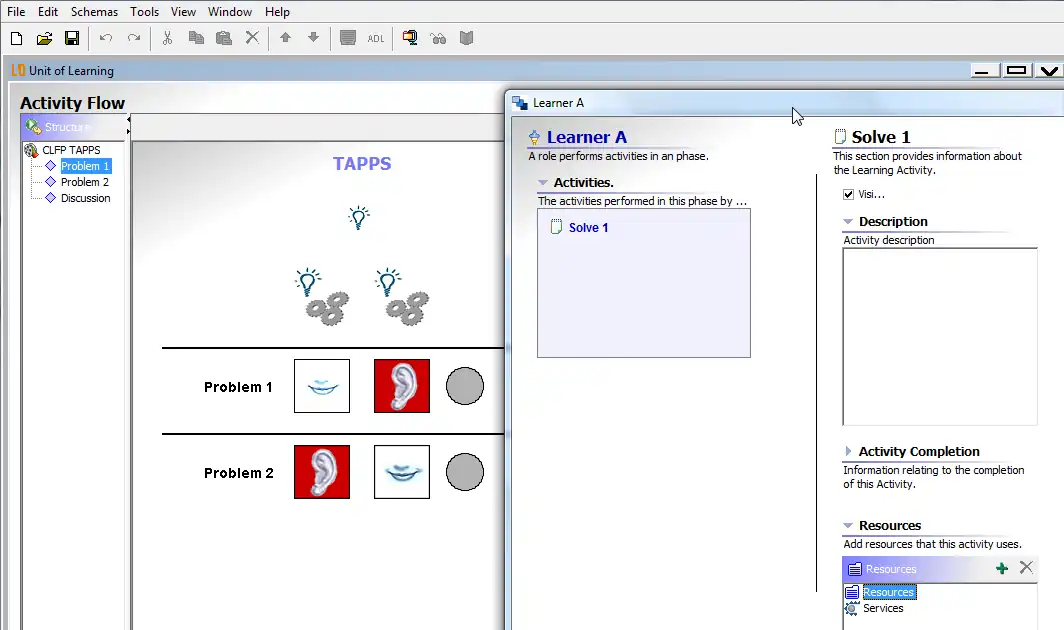Viewport: 1064px width, 630px height.
Task: Collapse the Description section
Action: coord(848,222)
